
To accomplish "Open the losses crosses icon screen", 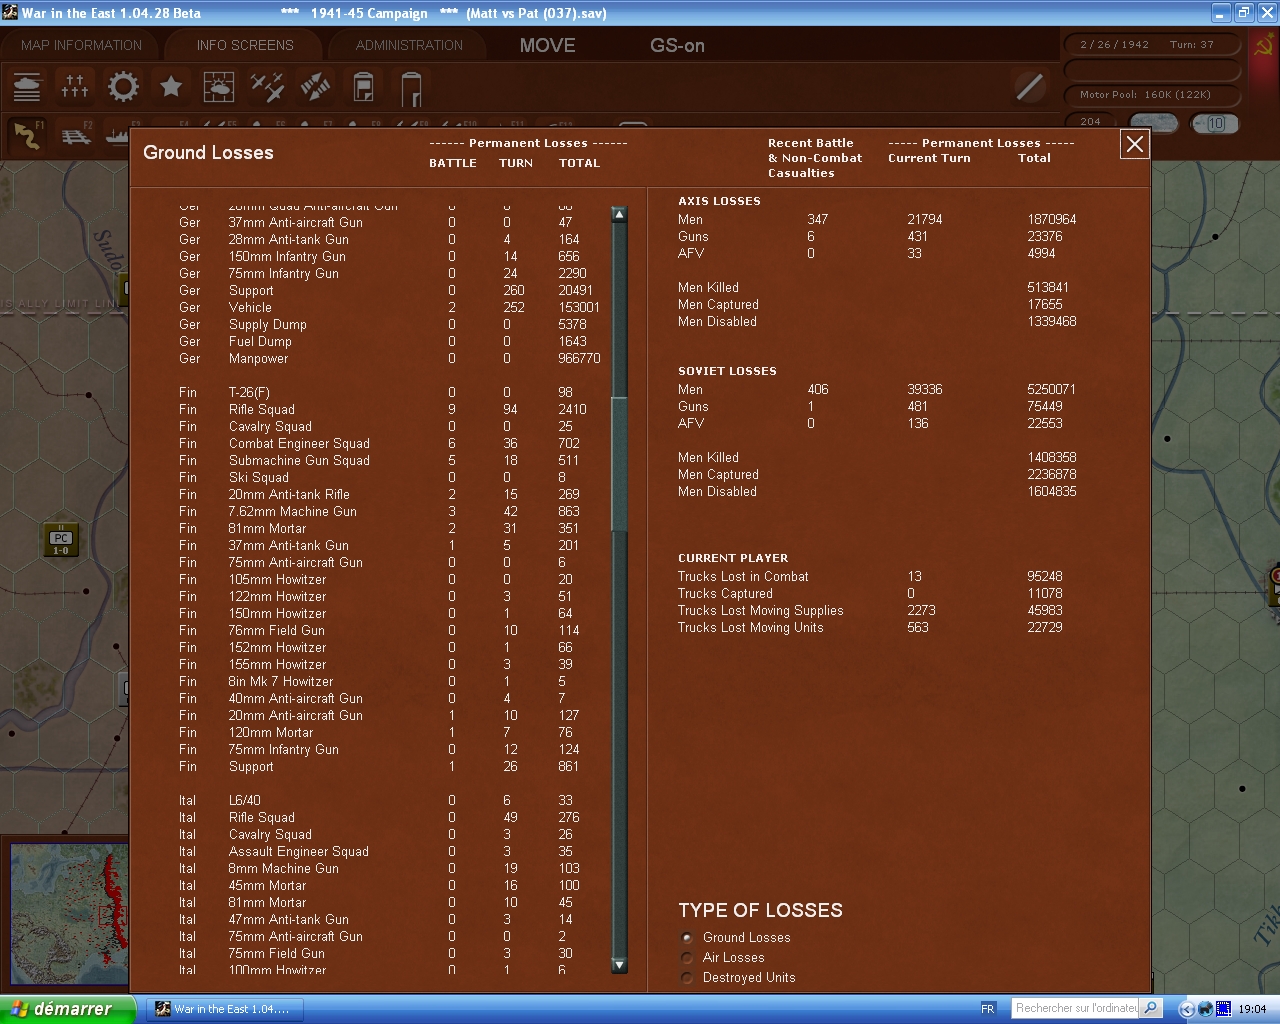I will [x=75, y=87].
